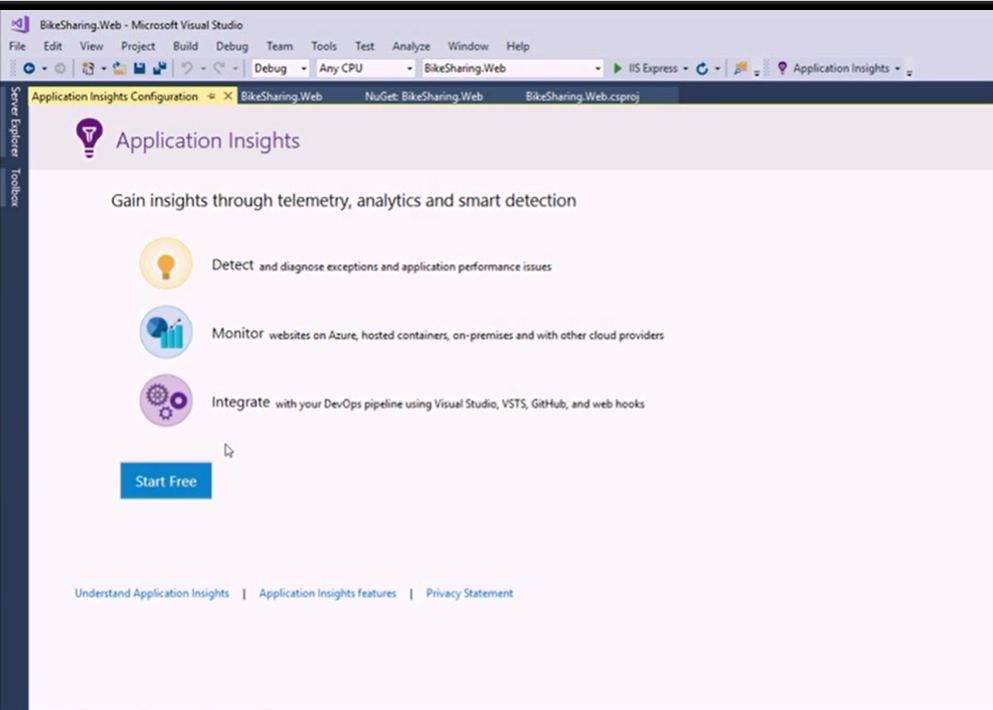The height and width of the screenshot is (710, 993).
Task: Open the Application Insights features link
Action: pyautogui.click(x=327, y=593)
